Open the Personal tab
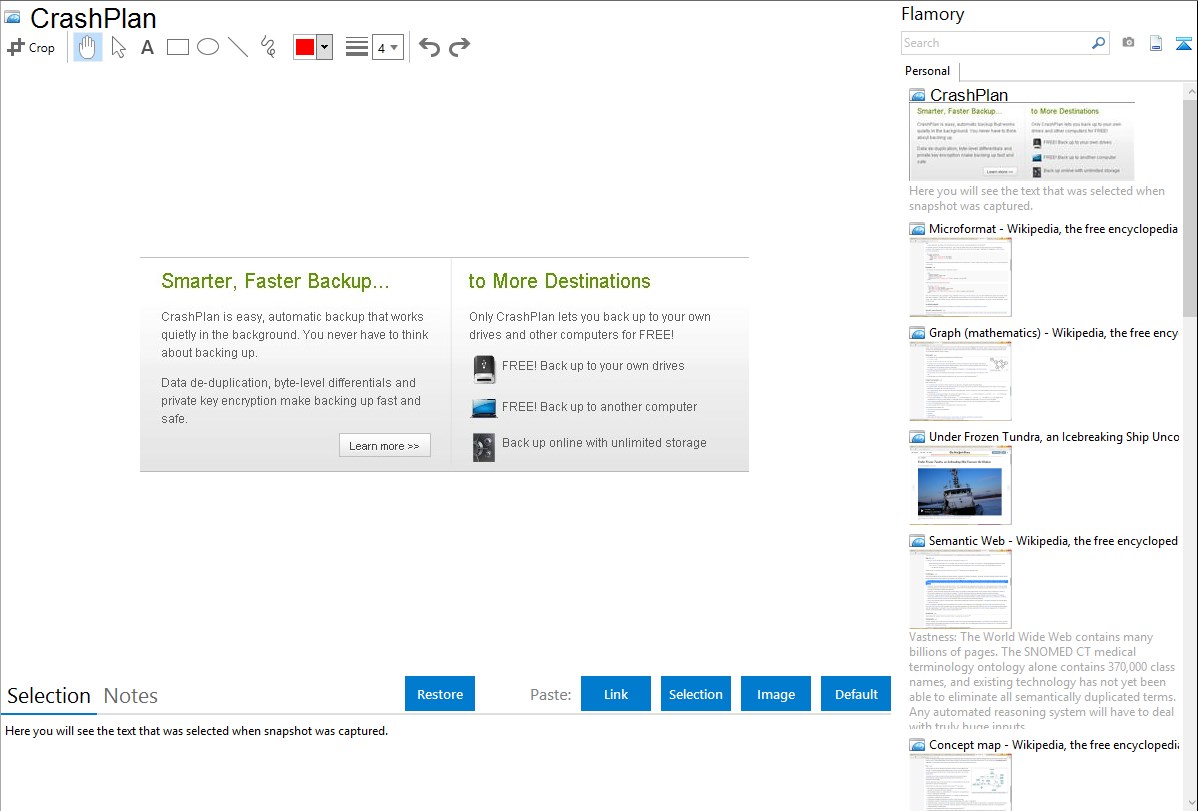The width and height of the screenshot is (1198, 811). [x=928, y=71]
